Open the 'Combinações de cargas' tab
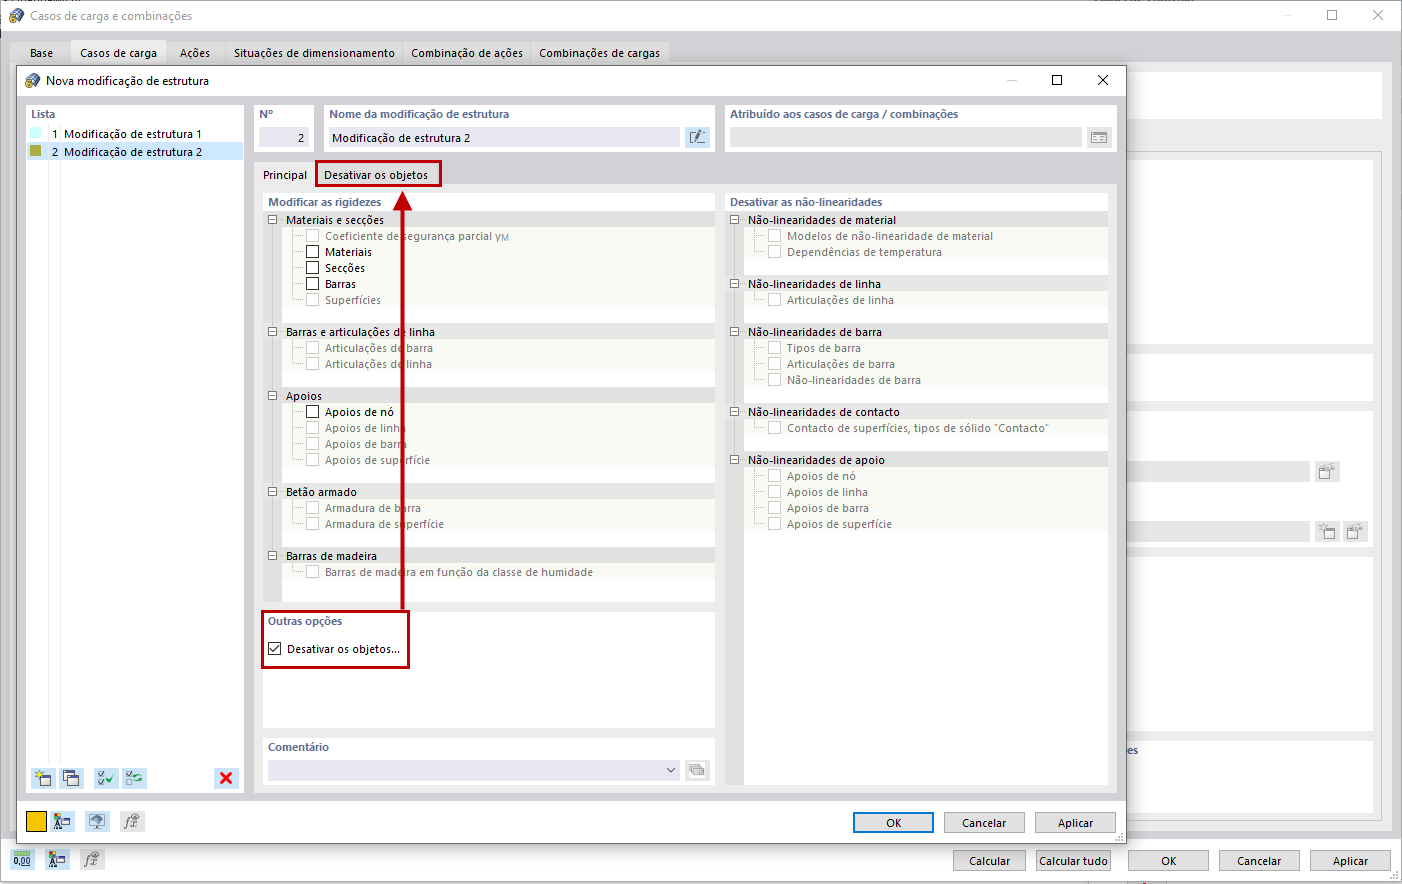 [x=599, y=53]
